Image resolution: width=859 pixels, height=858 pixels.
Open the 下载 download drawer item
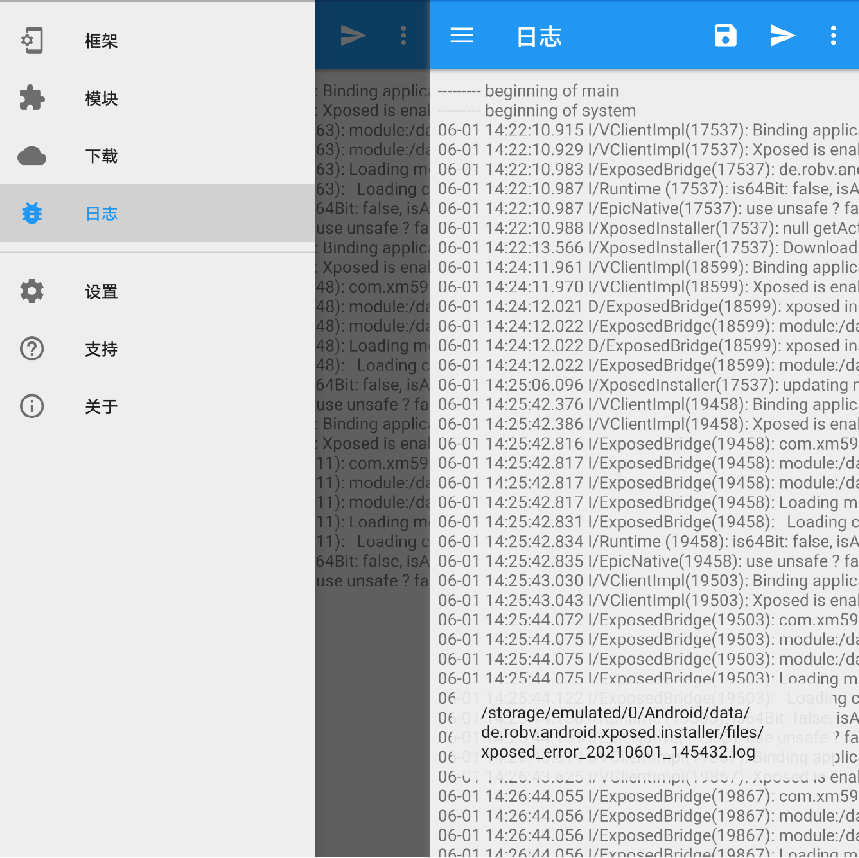pyautogui.click(x=157, y=156)
